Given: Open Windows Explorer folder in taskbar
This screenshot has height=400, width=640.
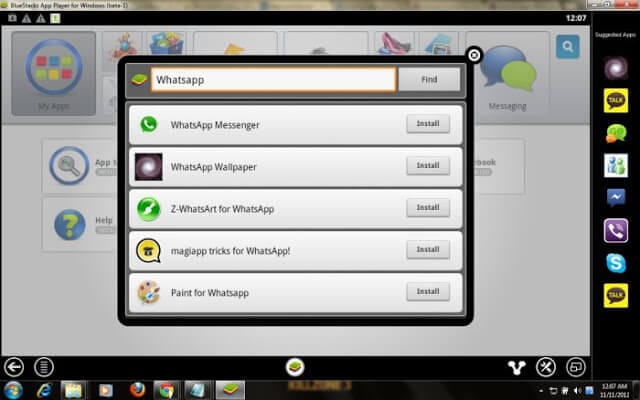Looking at the screenshot, I should click(73, 391).
